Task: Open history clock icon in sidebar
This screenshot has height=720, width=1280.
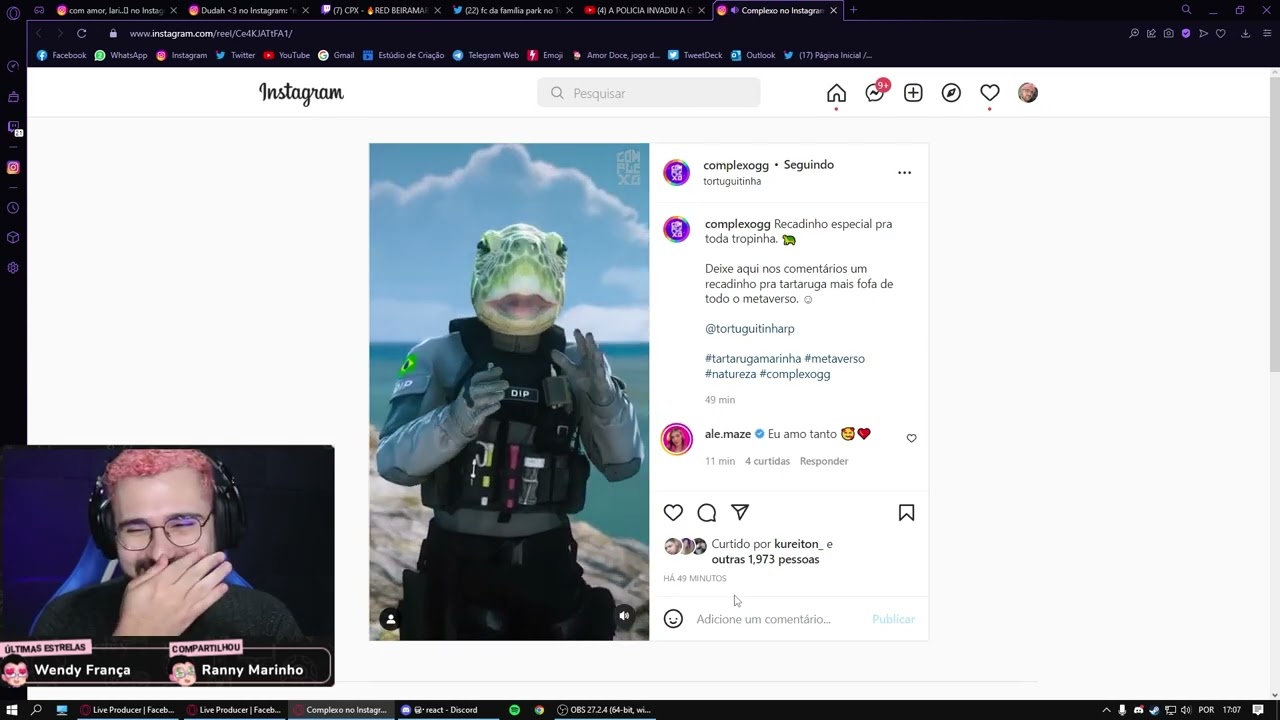Action: 13,208
